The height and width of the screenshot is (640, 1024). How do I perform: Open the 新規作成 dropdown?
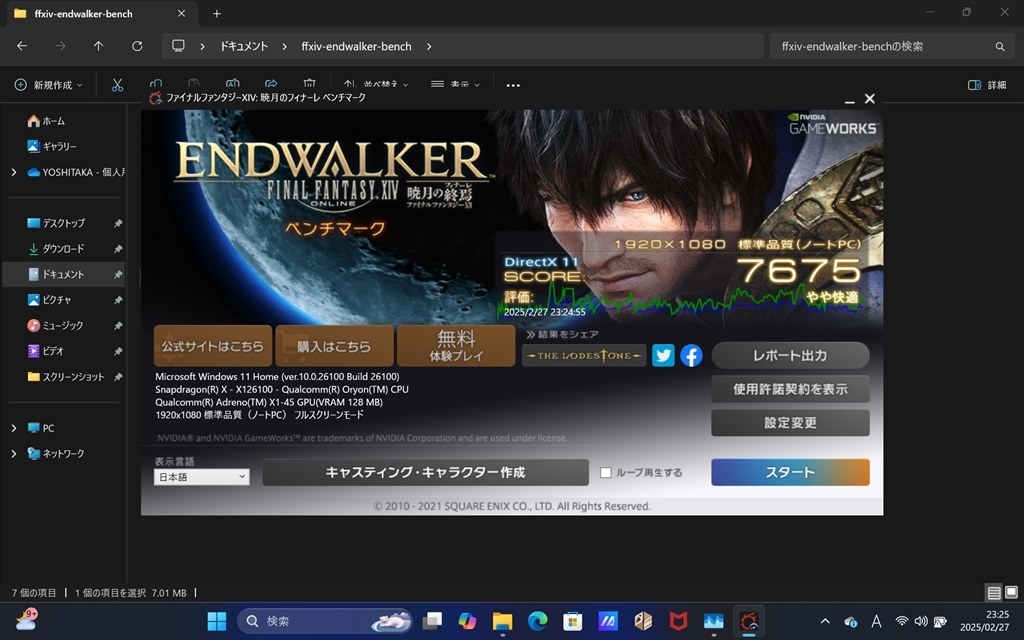pyautogui.click(x=46, y=85)
